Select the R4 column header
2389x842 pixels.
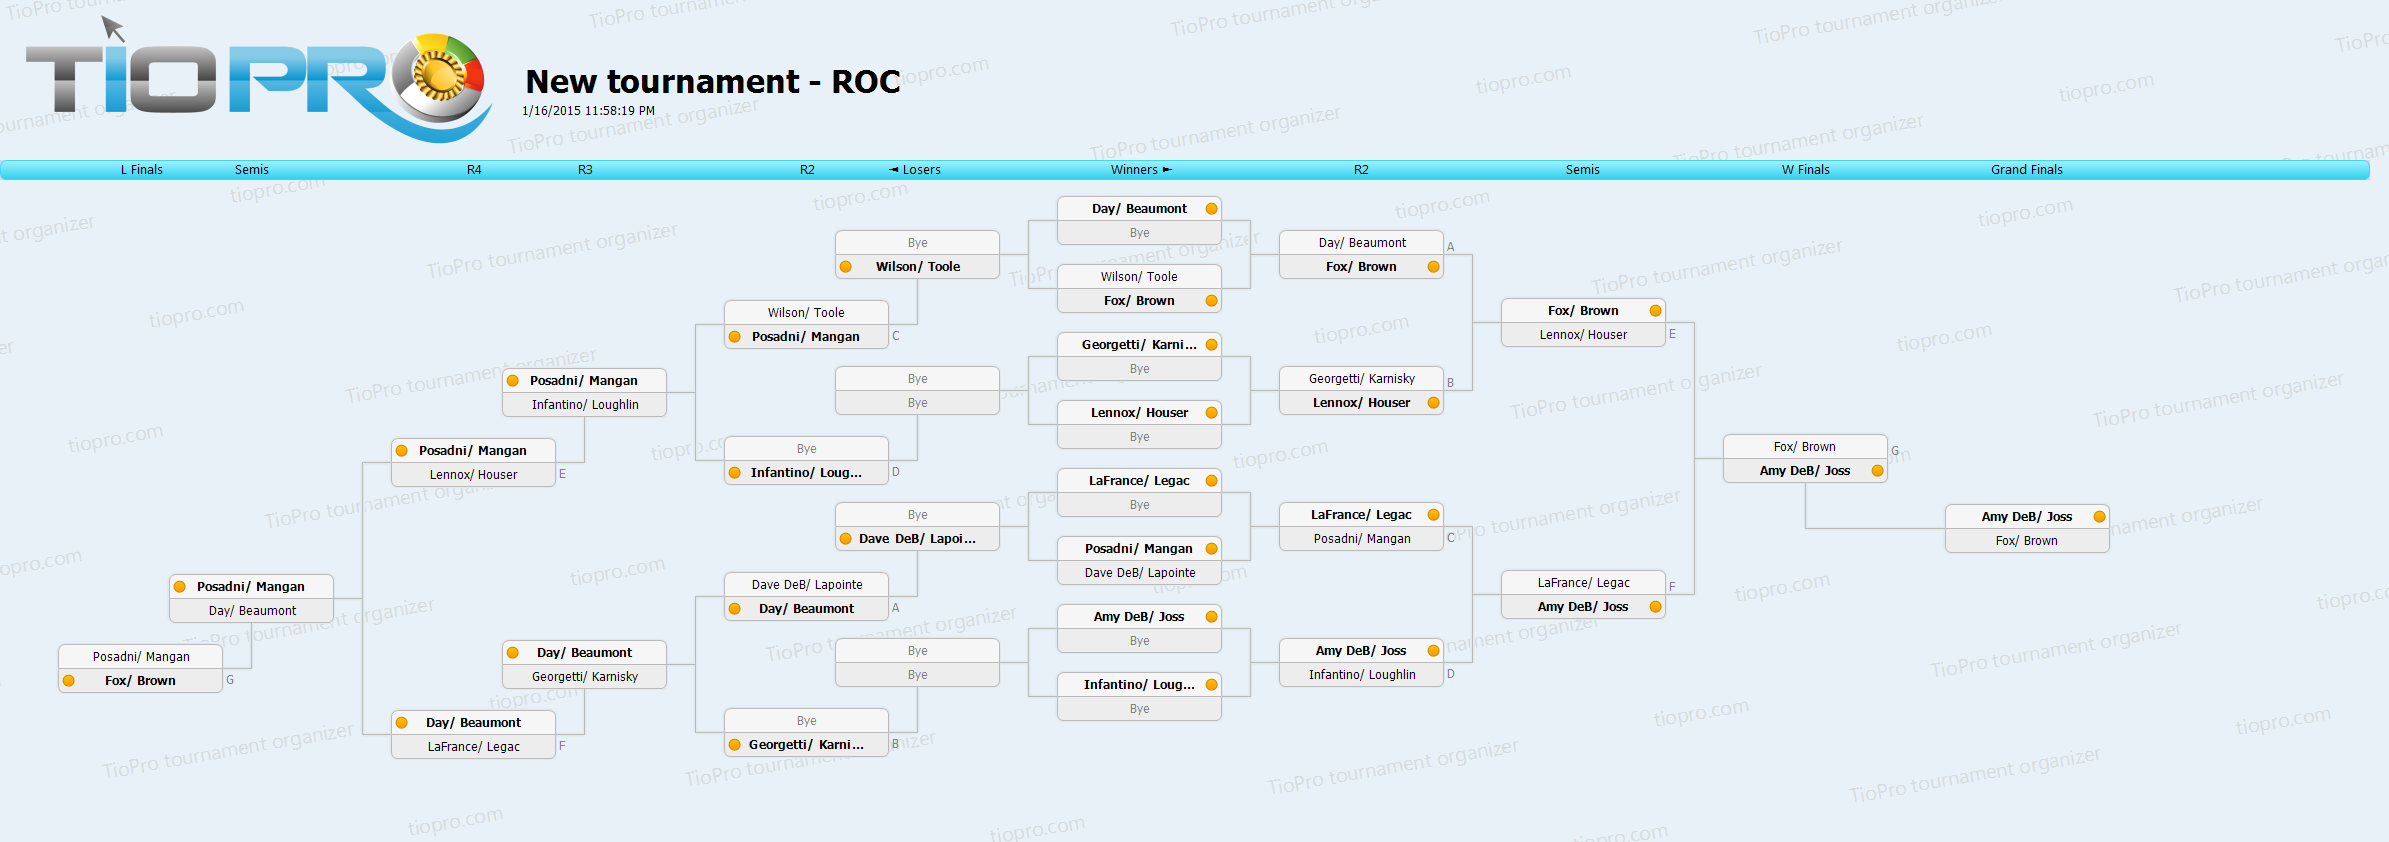click(474, 170)
